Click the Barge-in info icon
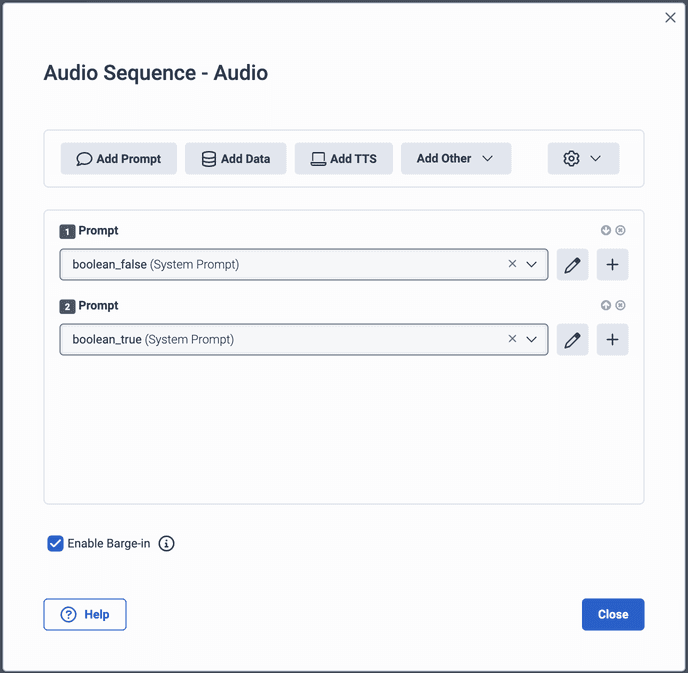Viewport: 688px width, 673px height. click(167, 544)
